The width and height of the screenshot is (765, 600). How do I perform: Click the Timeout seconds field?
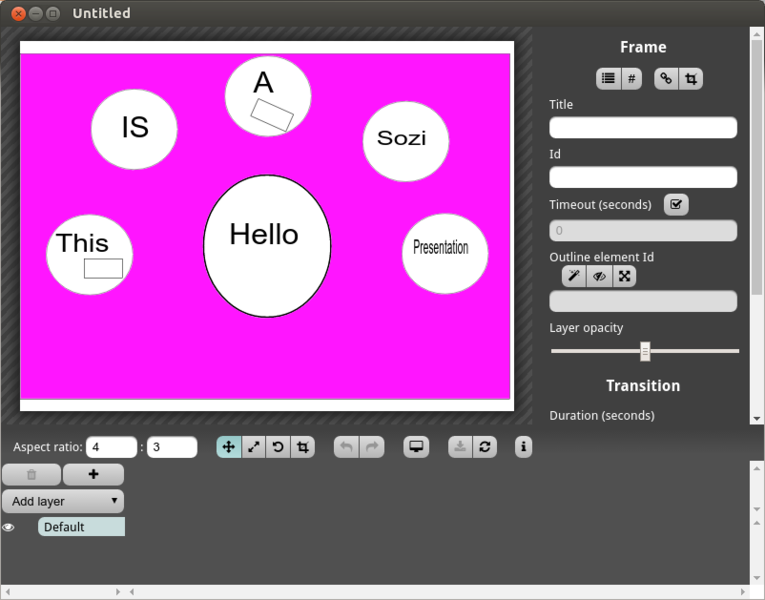click(x=643, y=231)
